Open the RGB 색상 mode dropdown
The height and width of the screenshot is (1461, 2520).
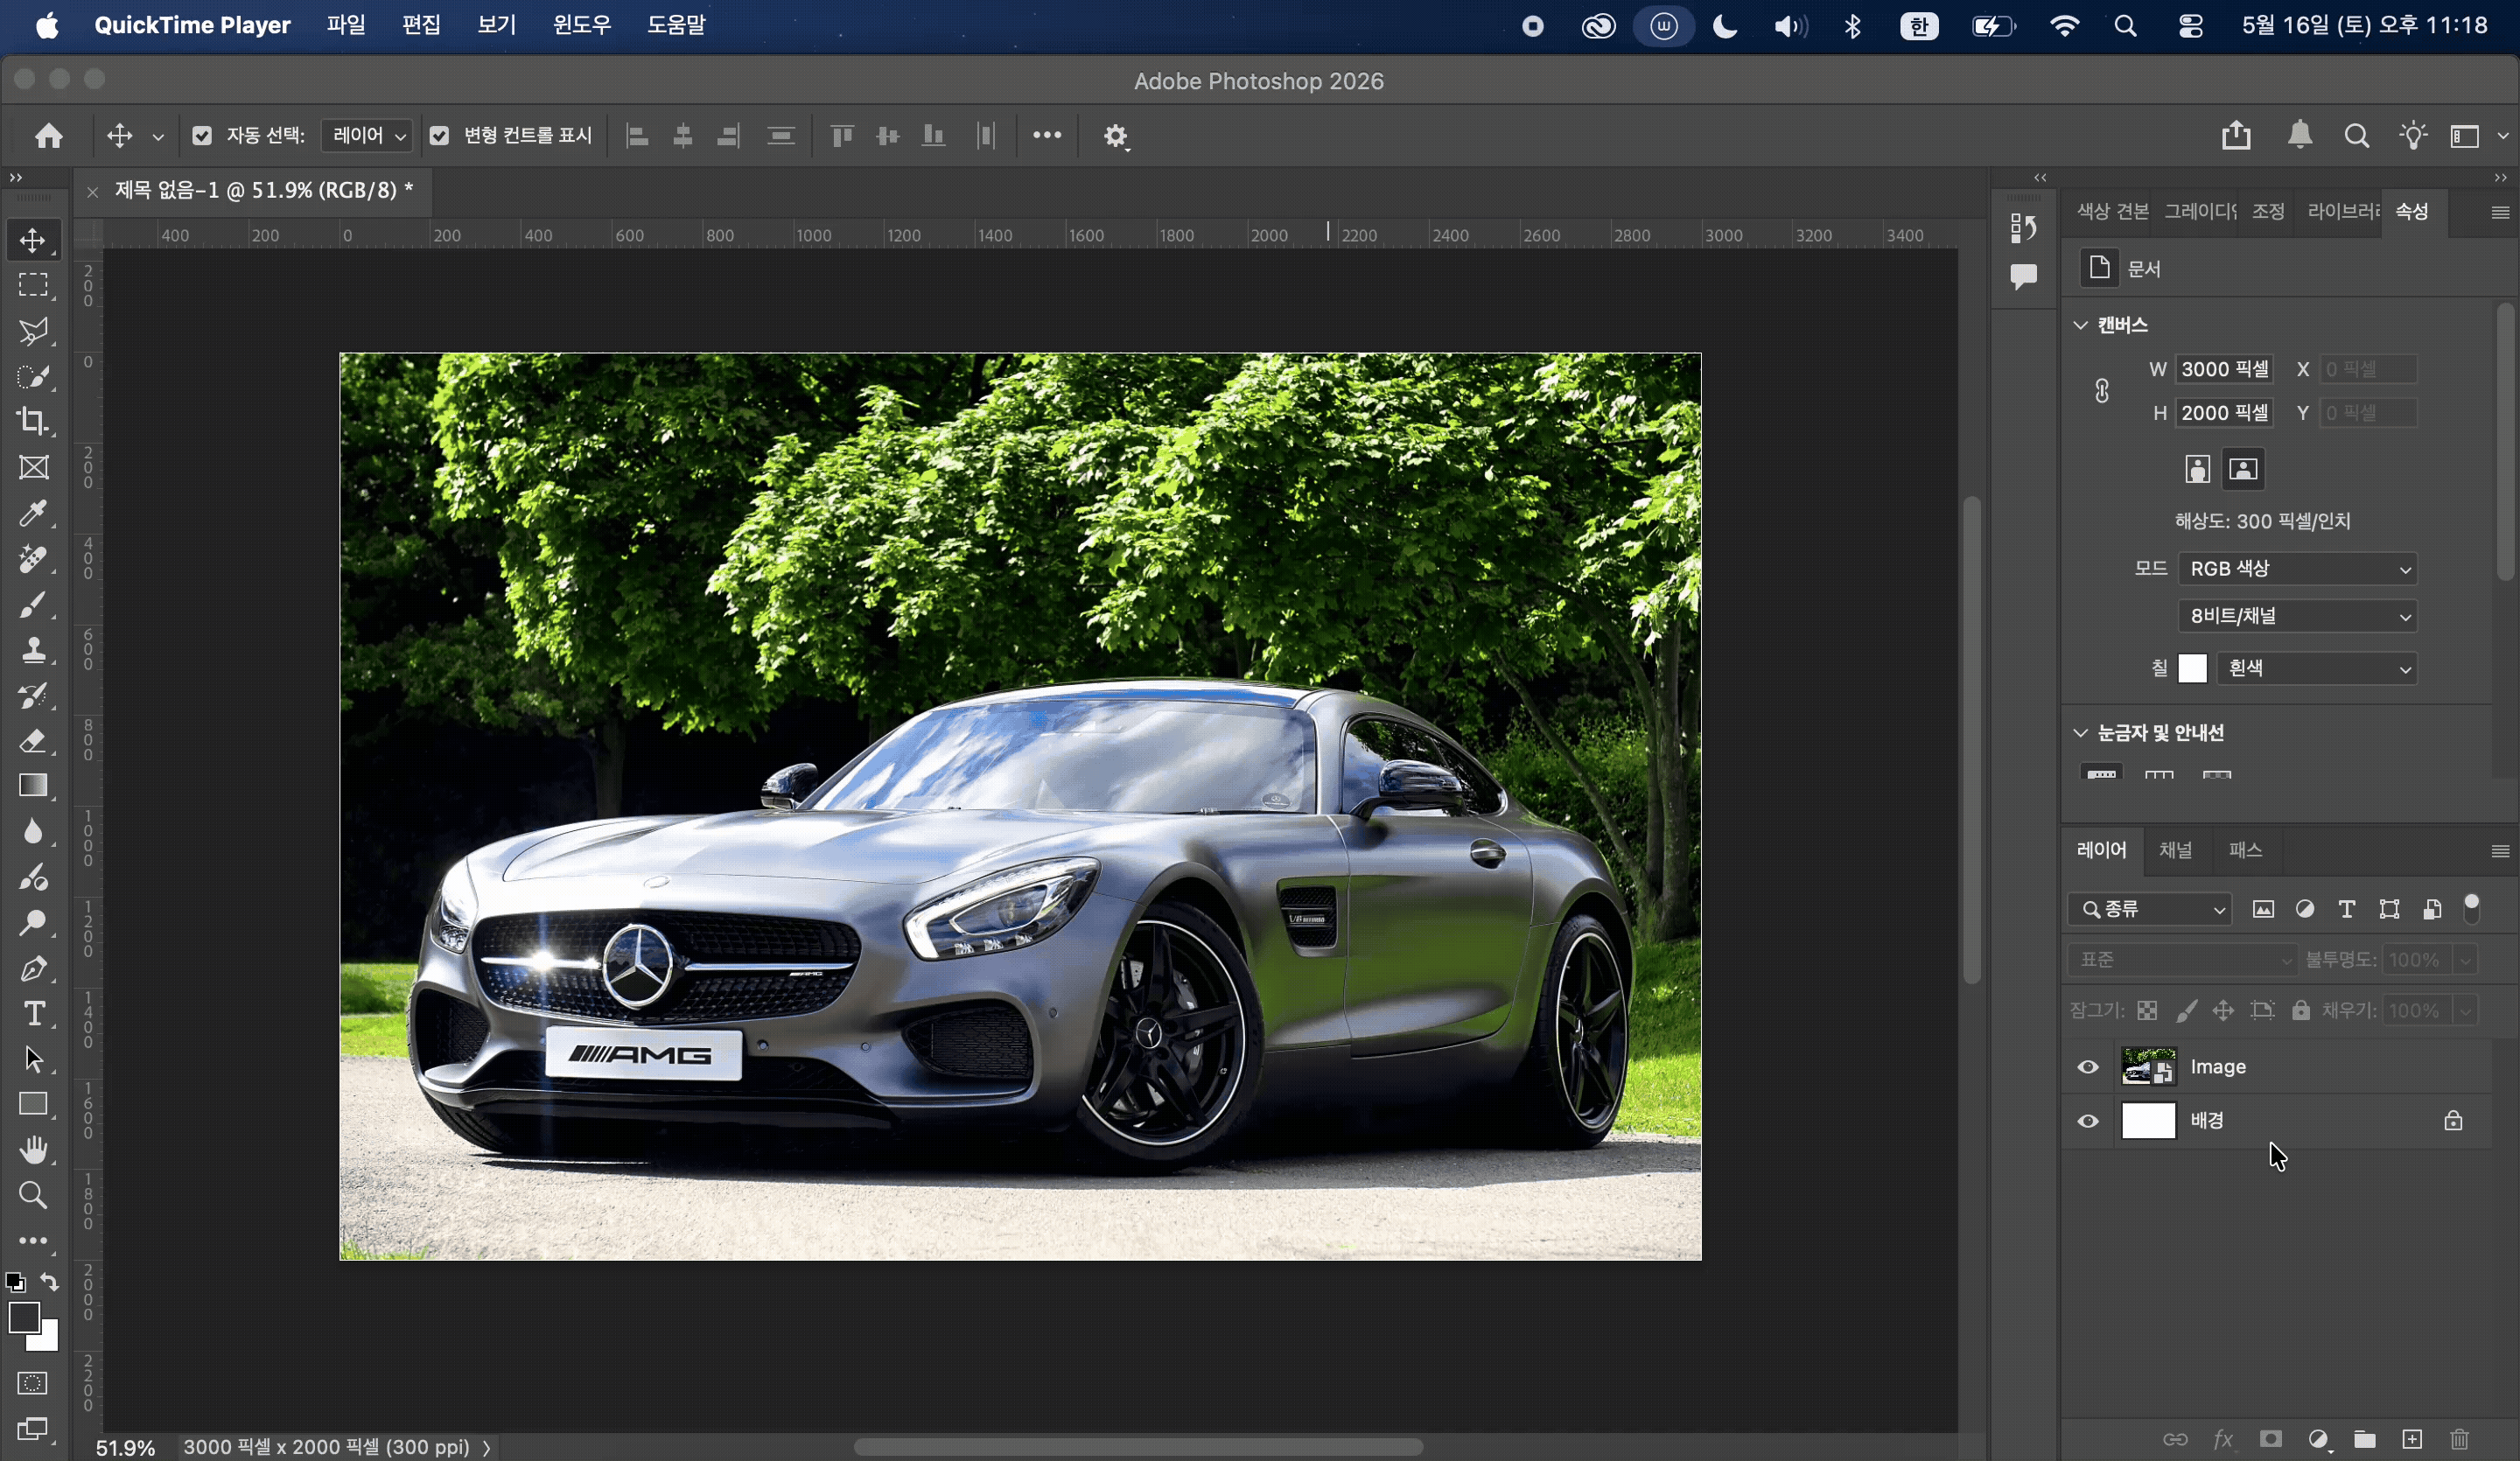point(2297,569)
